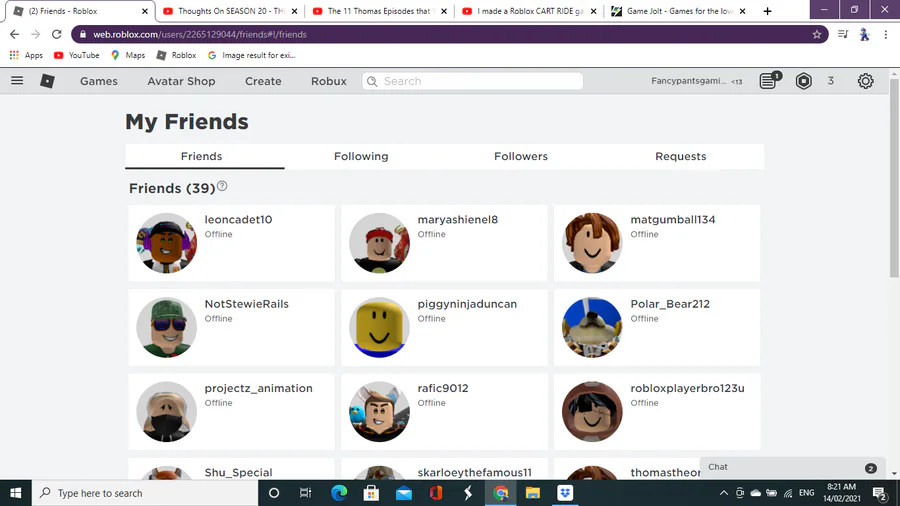900x506 pixels.
Task: Click the rafic9012 username
Action: click(443, 388)
